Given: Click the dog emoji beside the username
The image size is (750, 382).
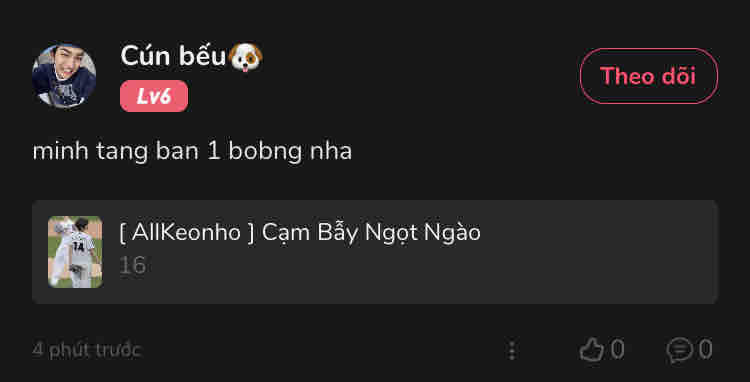Looking at the screenshot, I should pyautogui.click(x=245, y=57).
